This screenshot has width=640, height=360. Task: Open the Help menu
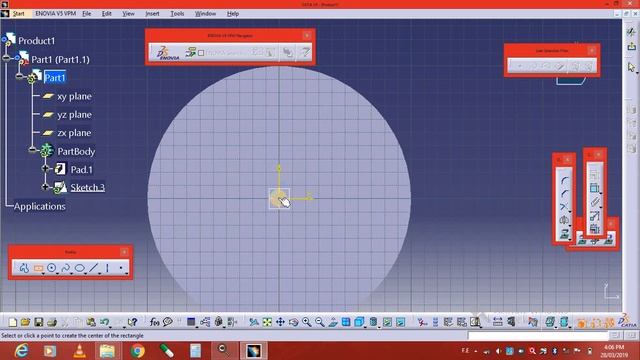(x=233, y=13)
